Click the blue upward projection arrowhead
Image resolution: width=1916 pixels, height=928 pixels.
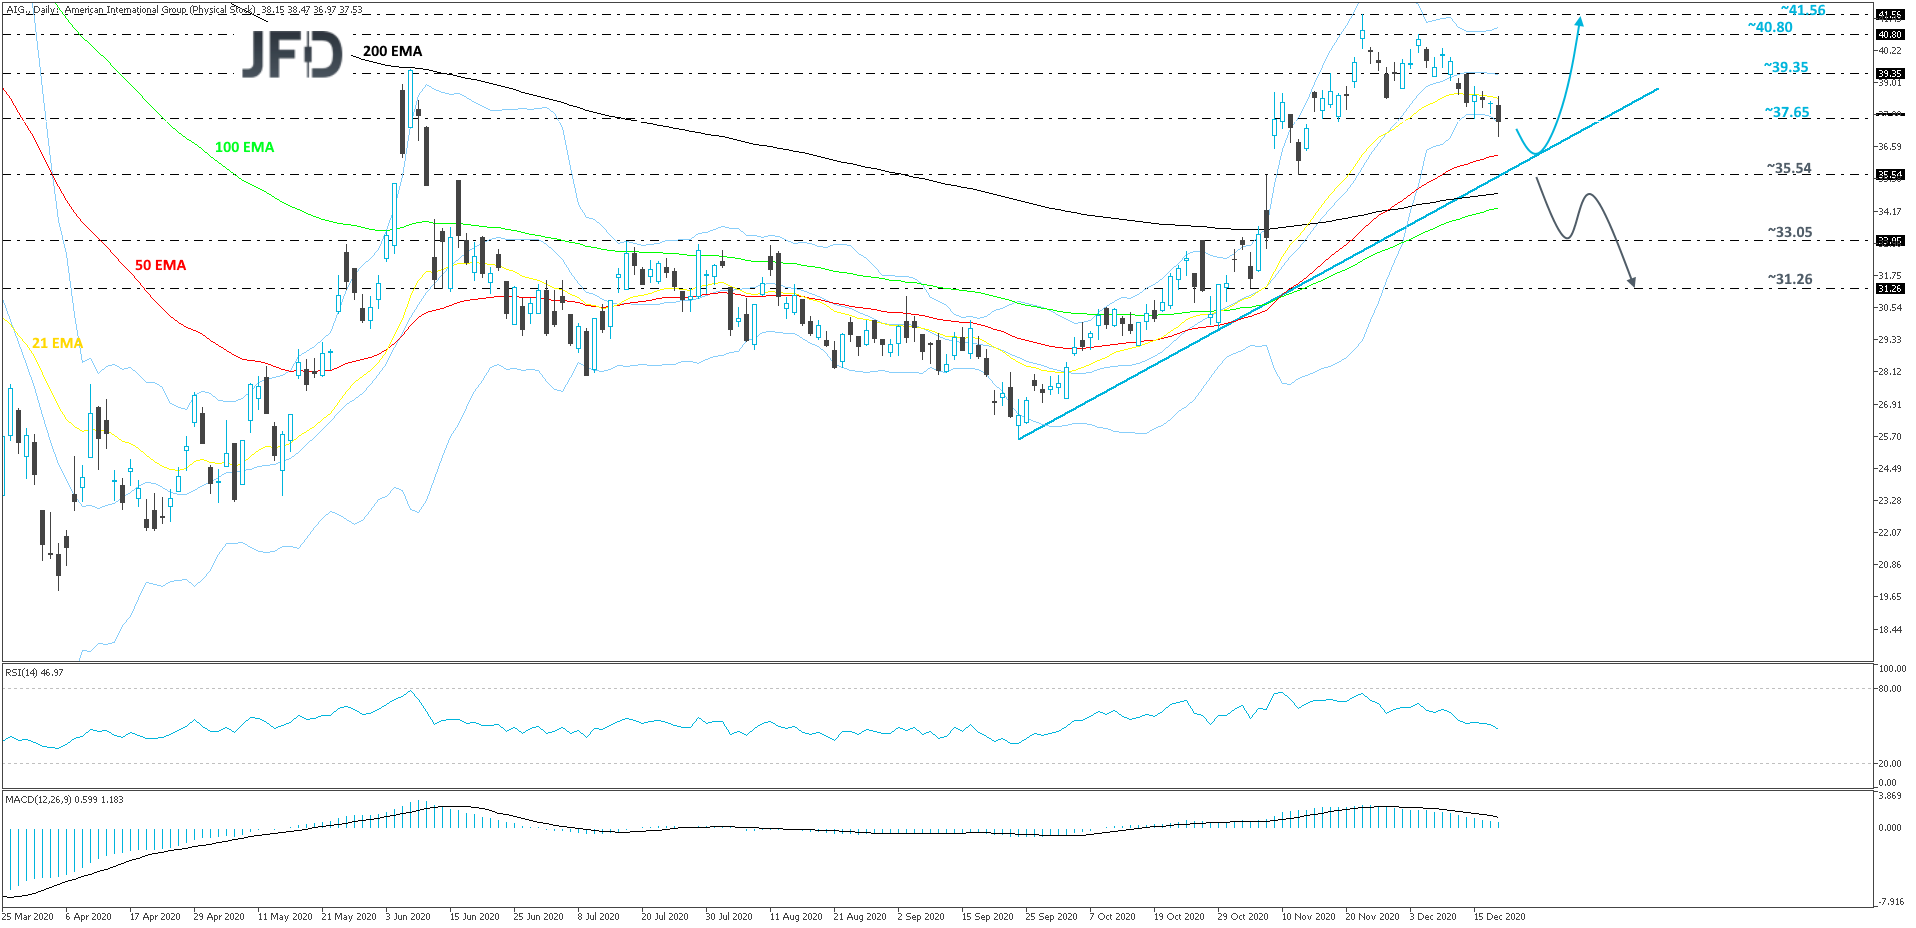click(x=1579, y=21)
